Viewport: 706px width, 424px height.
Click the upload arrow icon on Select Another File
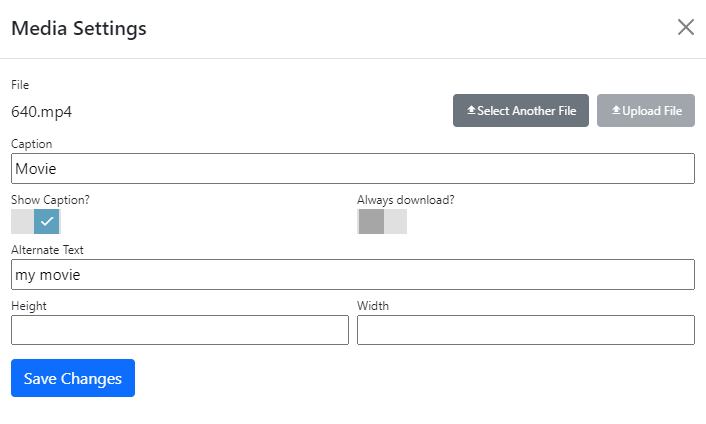[471, 111]
